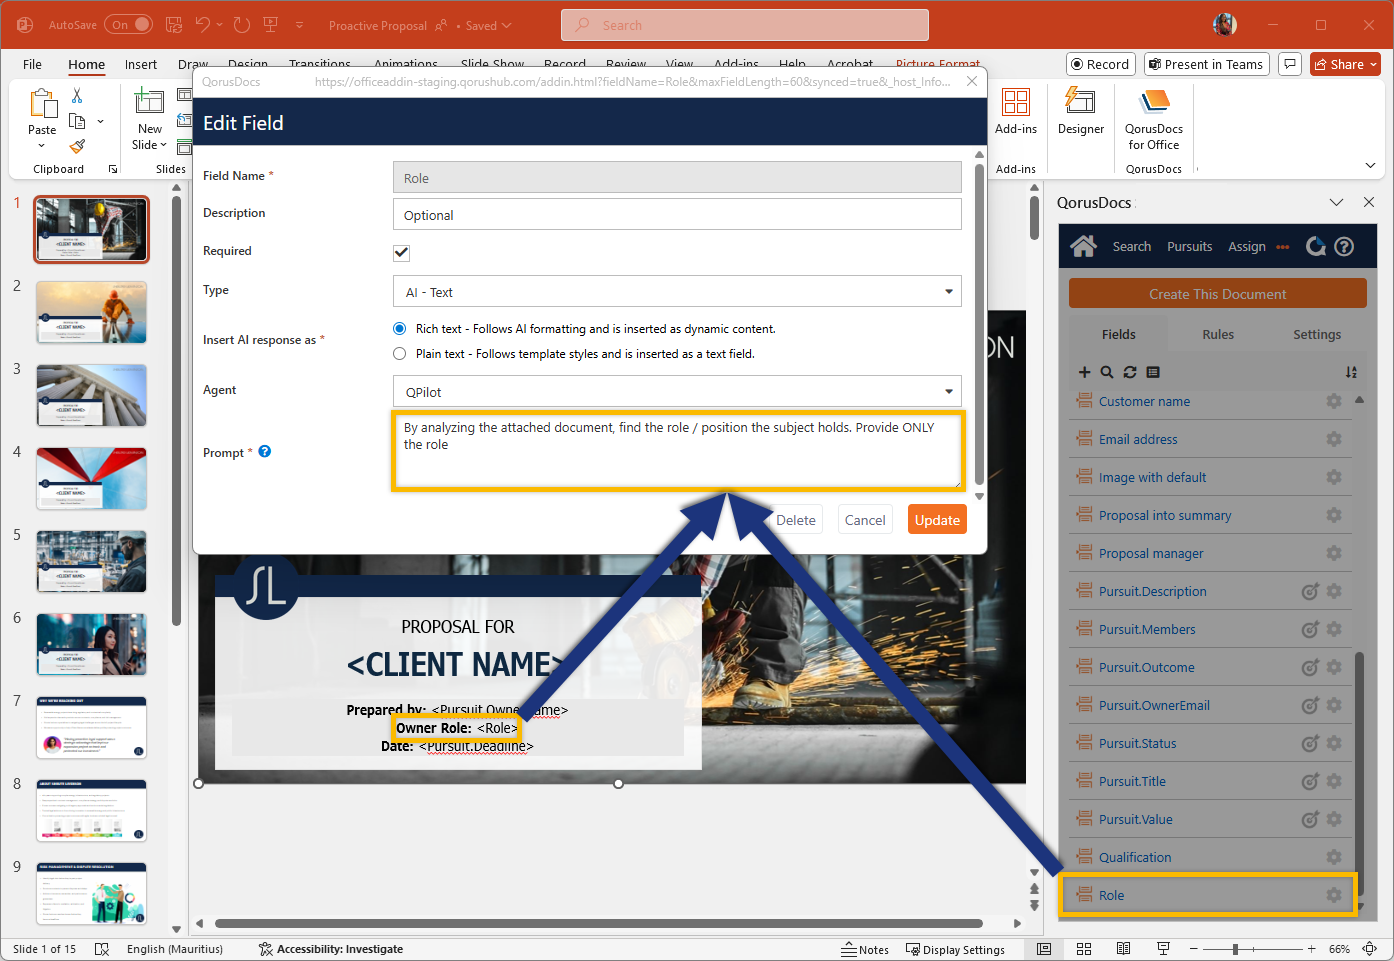
Task: Click the refresh fields icon
Action: click(1130, 372)
